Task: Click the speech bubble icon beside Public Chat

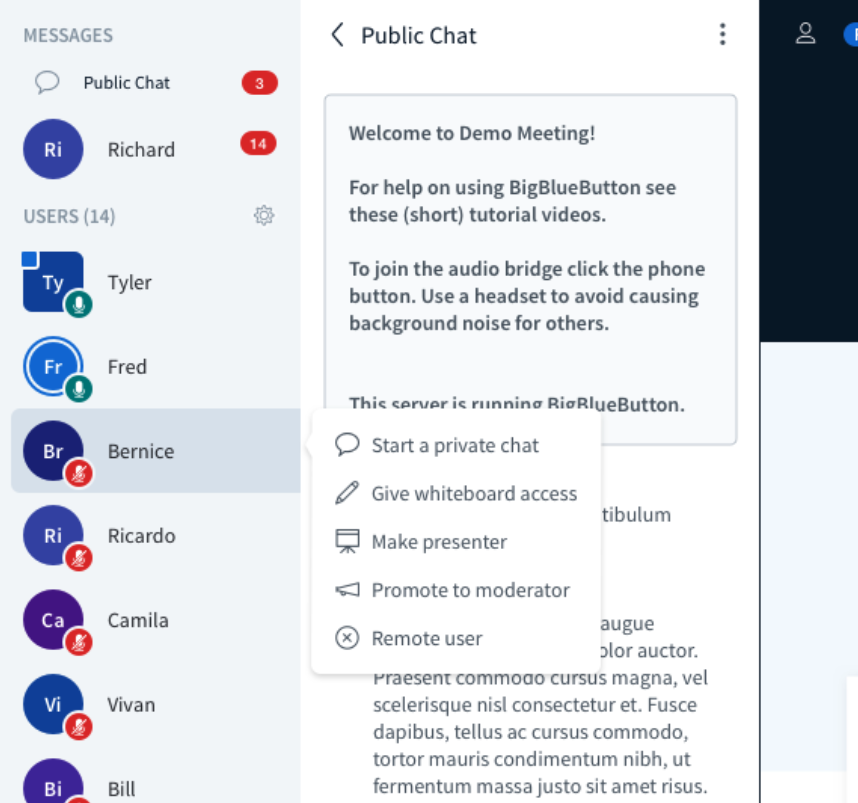Action: [x=47, y=83]
